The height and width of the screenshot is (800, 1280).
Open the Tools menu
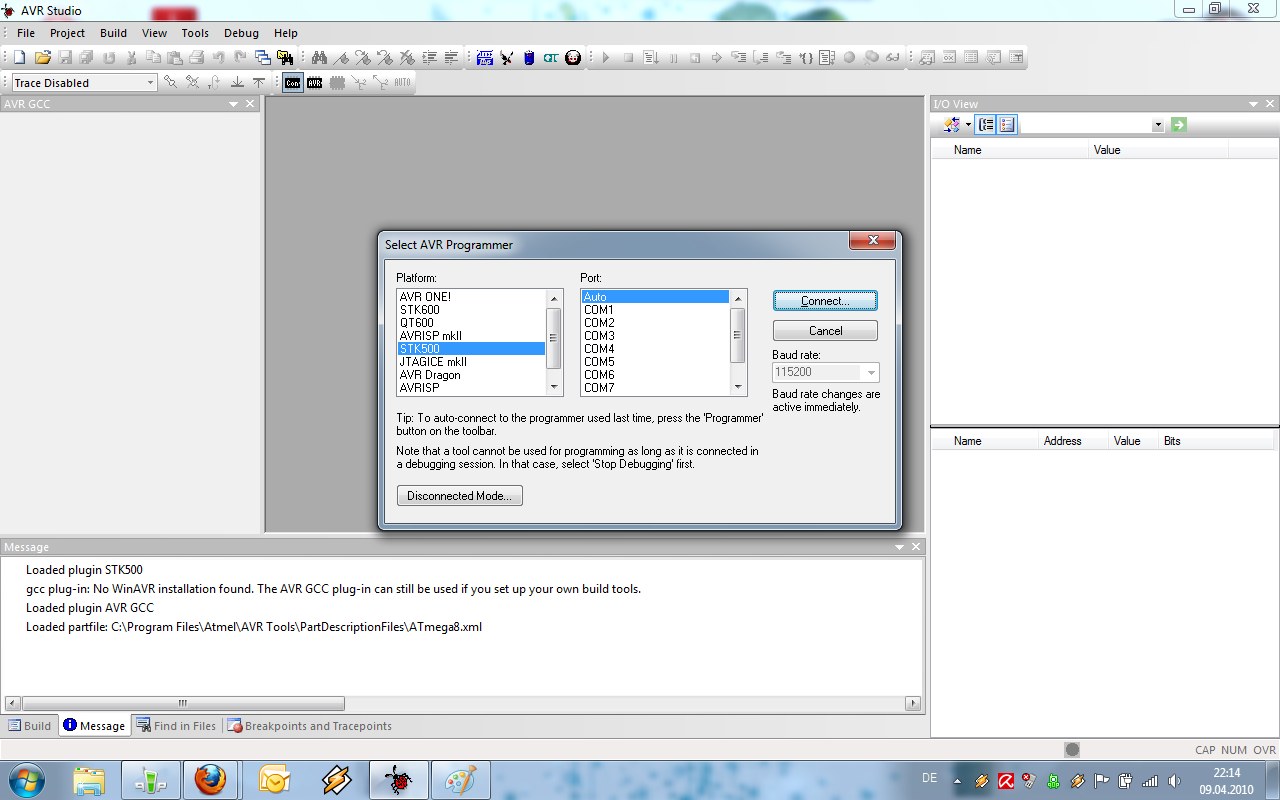click(195, 33)
